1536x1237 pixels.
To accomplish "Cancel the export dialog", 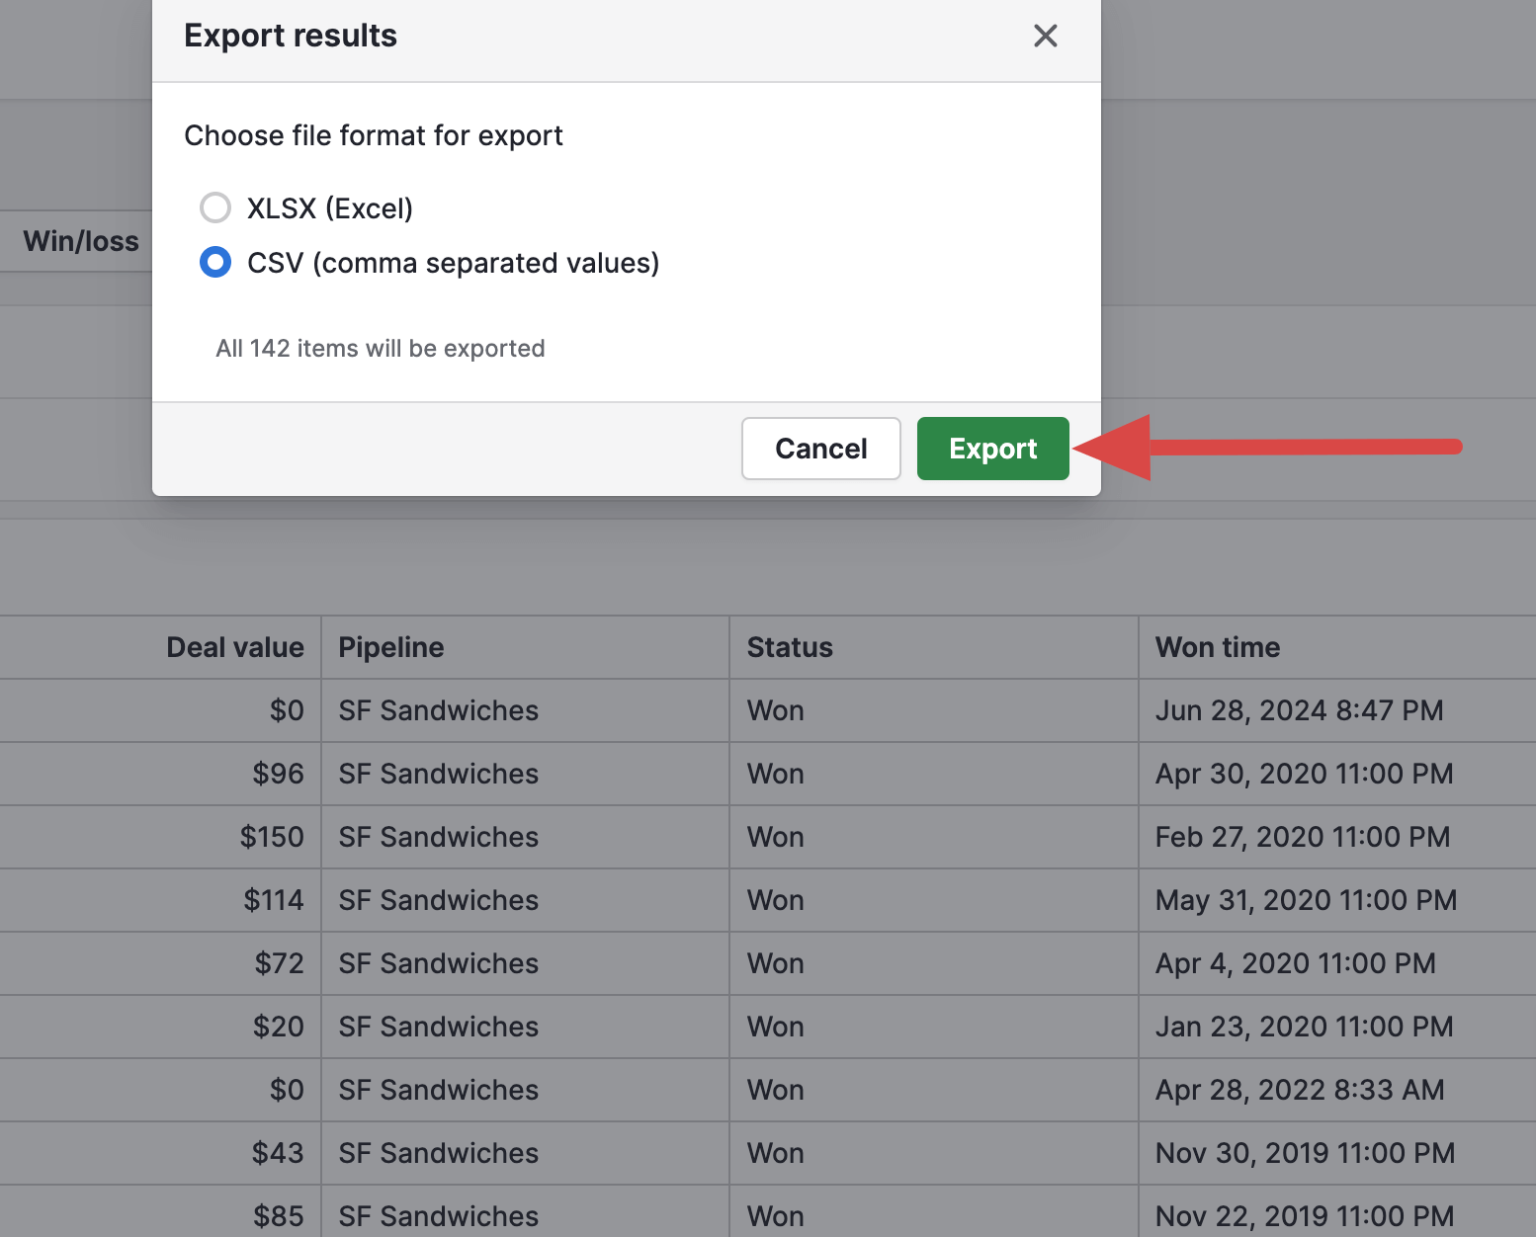I will tap(820, 449).
